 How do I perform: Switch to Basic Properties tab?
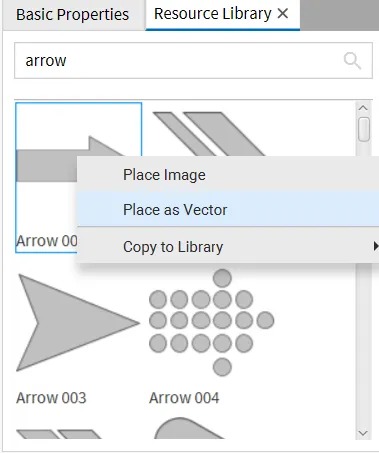[73, 15]
